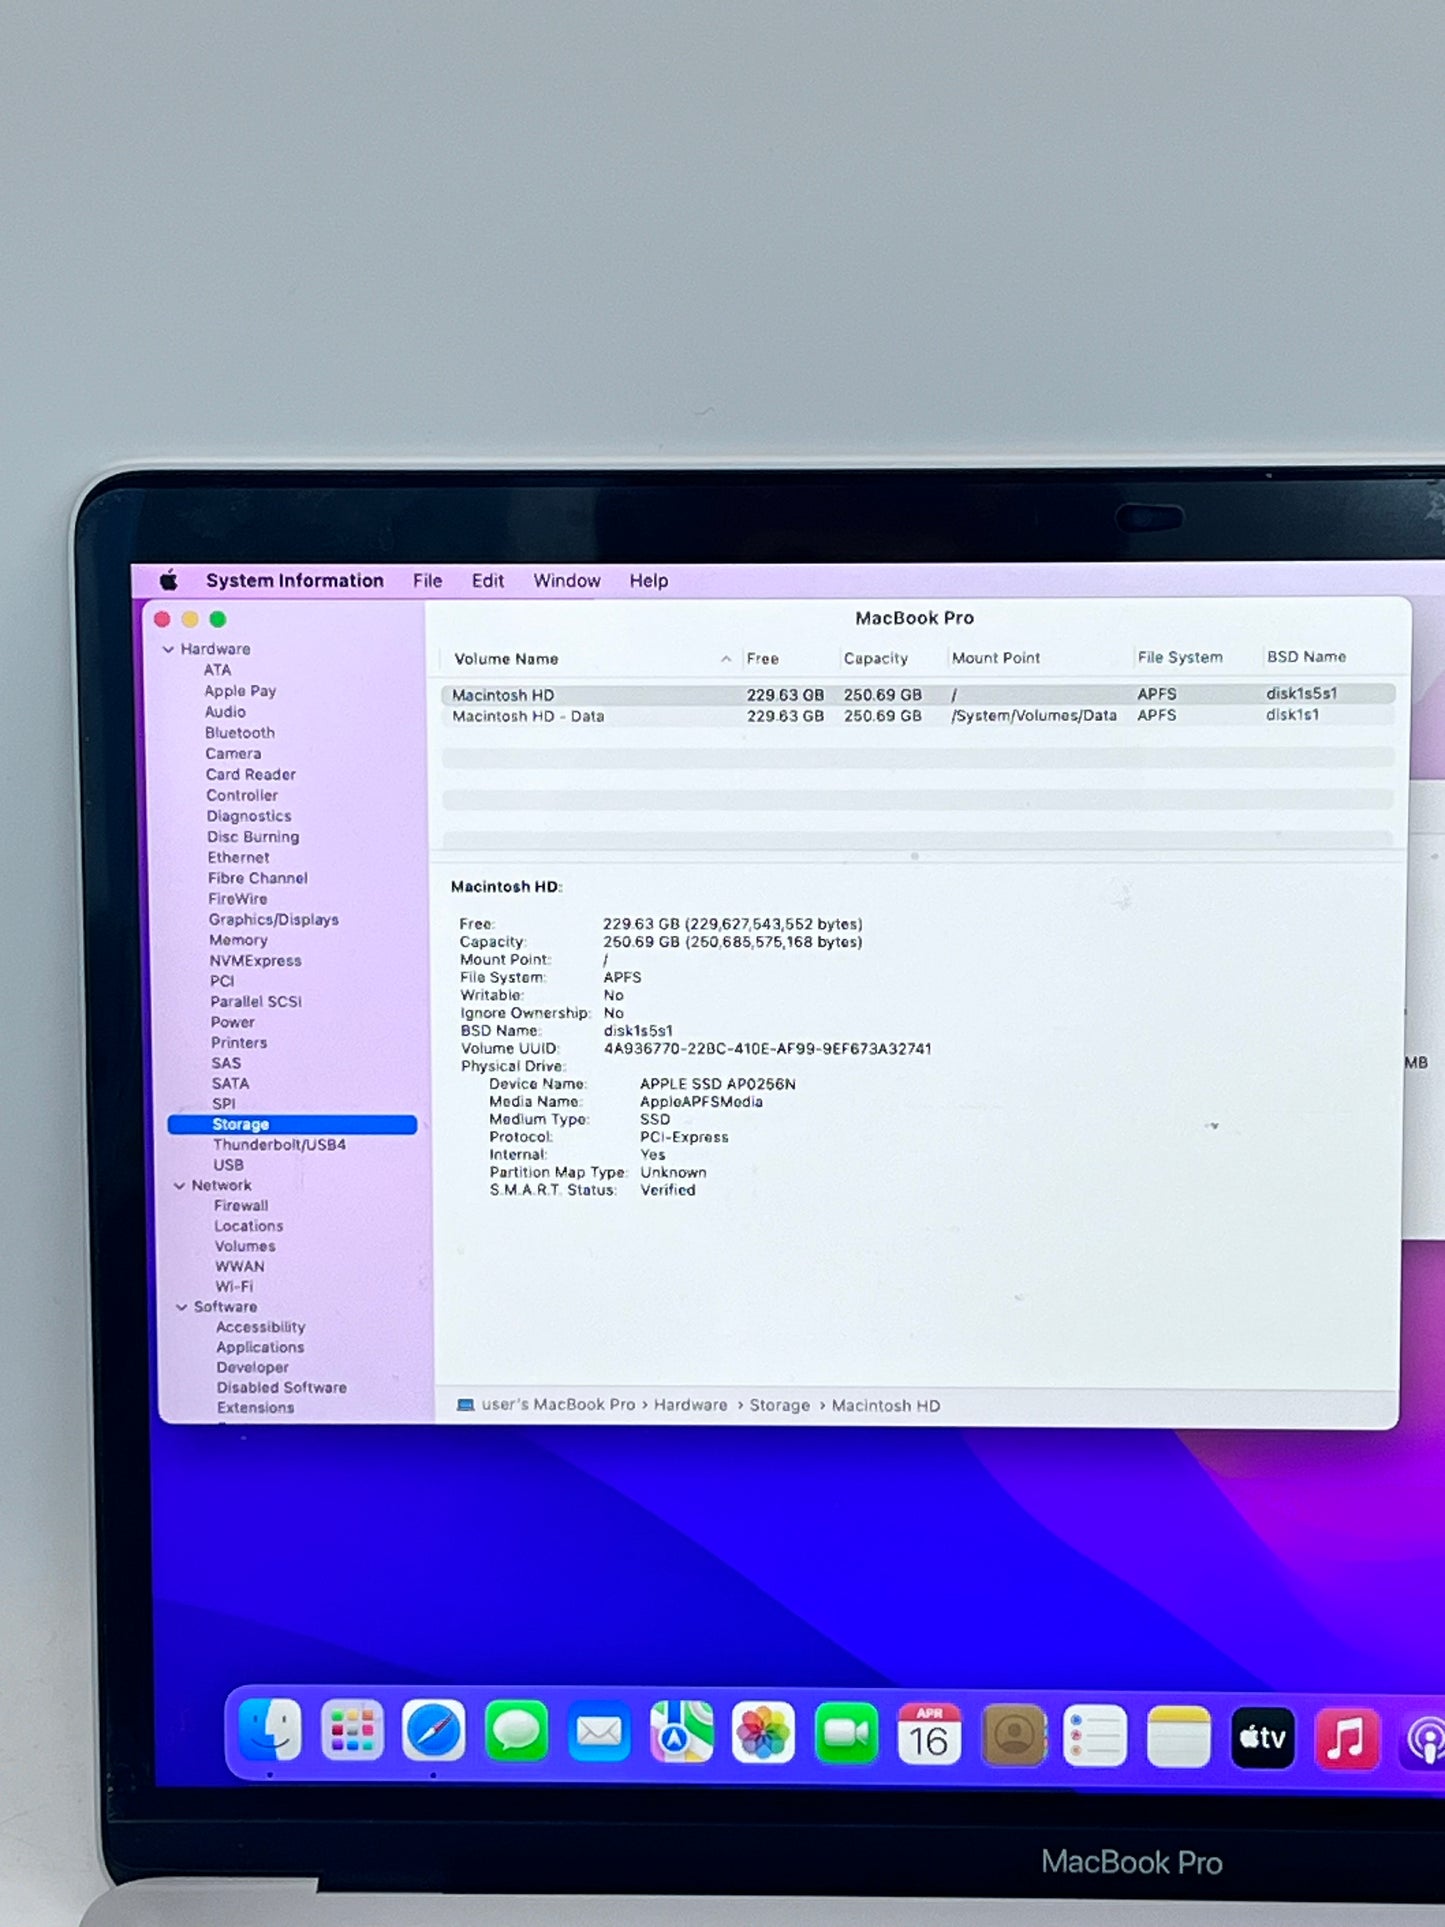Show Audio hardware information
The image size is (1445, 1927).
coord(225,712)
